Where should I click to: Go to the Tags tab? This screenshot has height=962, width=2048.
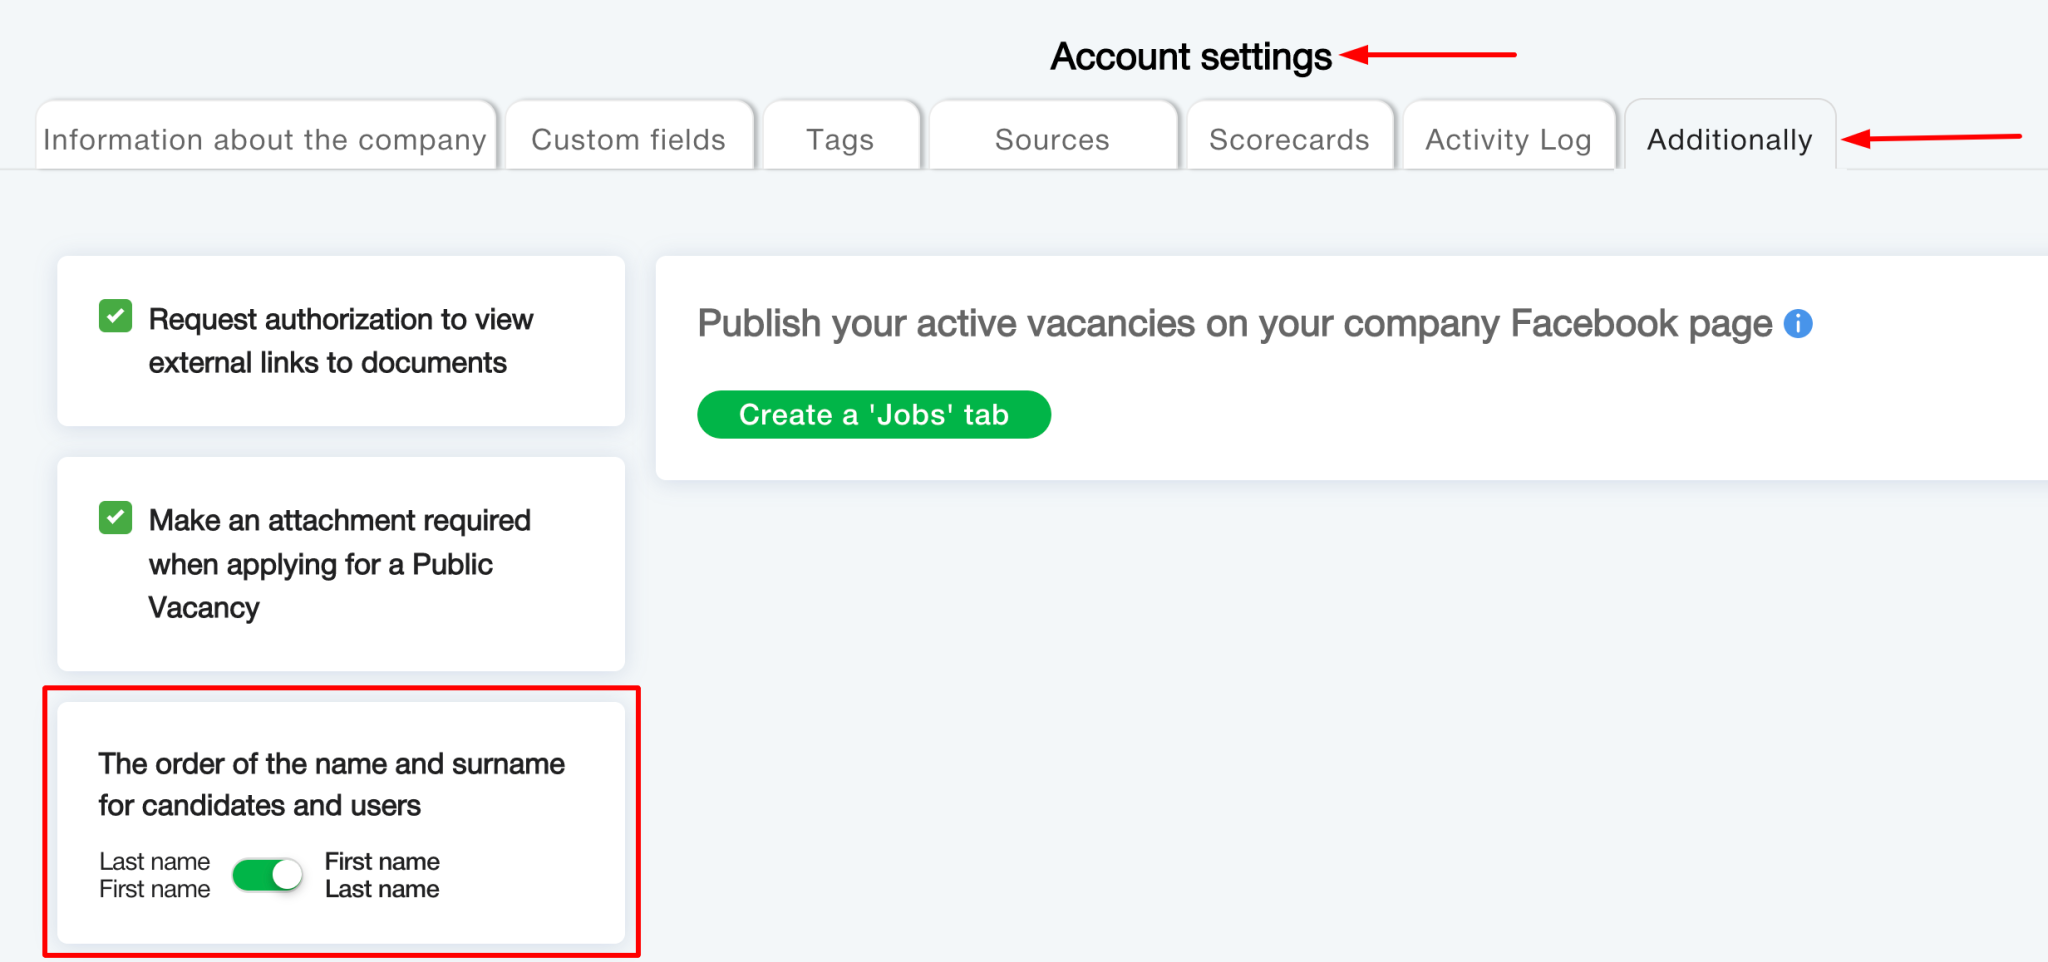[840, 139]
